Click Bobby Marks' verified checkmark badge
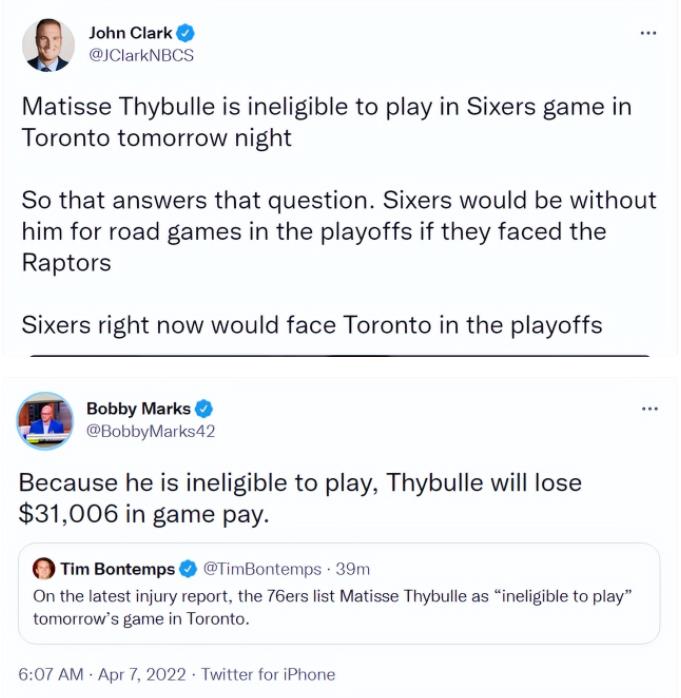Screen dimensions: 681x698 (x=204, y=408)
